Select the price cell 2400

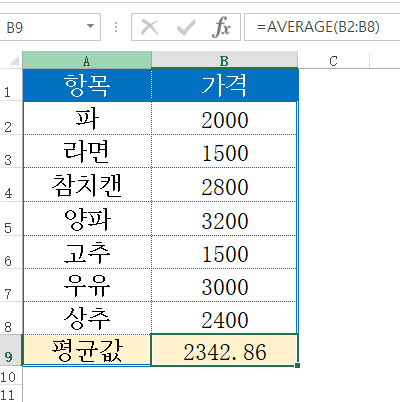coord(224,318)
